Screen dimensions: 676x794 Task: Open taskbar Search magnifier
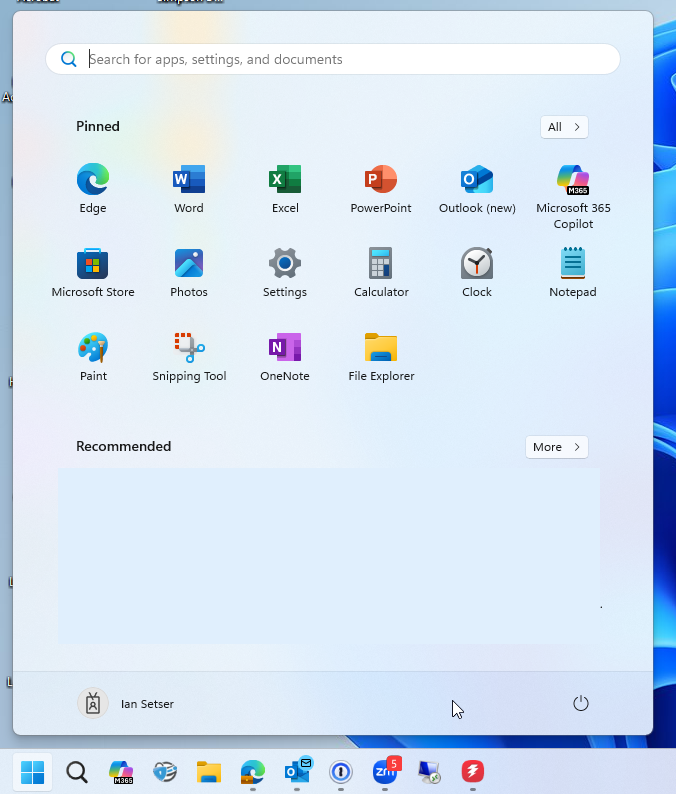77,772
